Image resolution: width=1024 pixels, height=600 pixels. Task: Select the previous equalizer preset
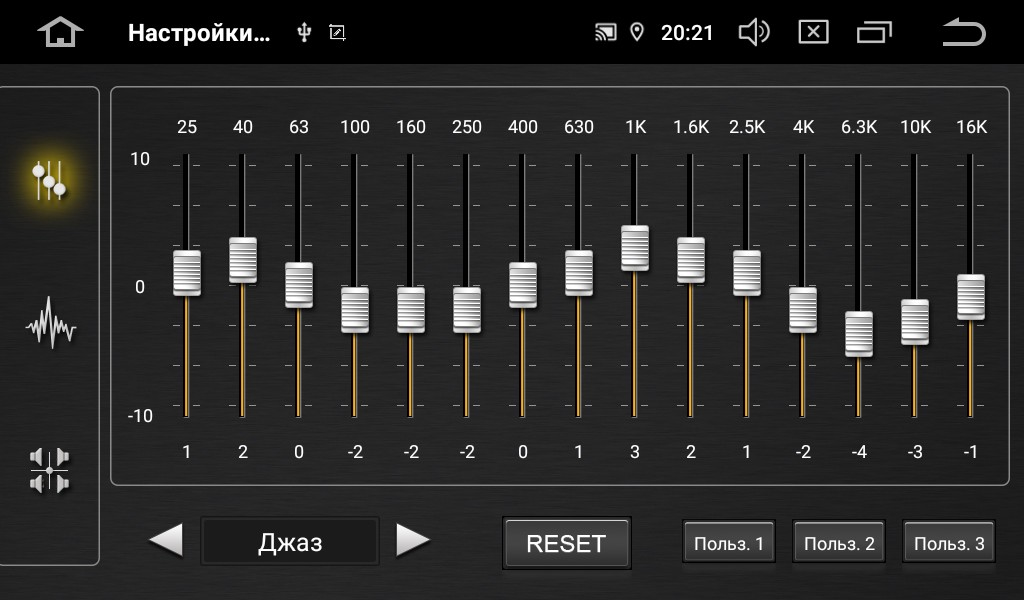pos(166,541)
